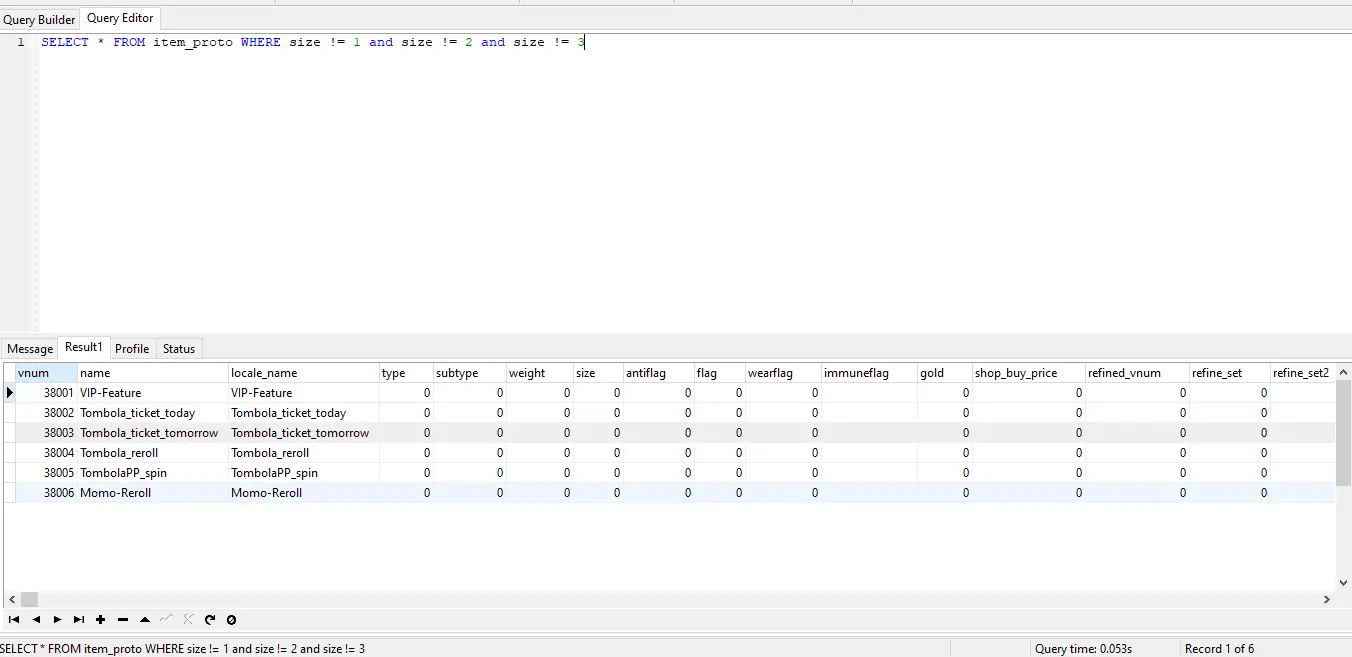Click the Query time 0.053s status text
Viewport: 1352px width, 657px height.
(1083, 649)
